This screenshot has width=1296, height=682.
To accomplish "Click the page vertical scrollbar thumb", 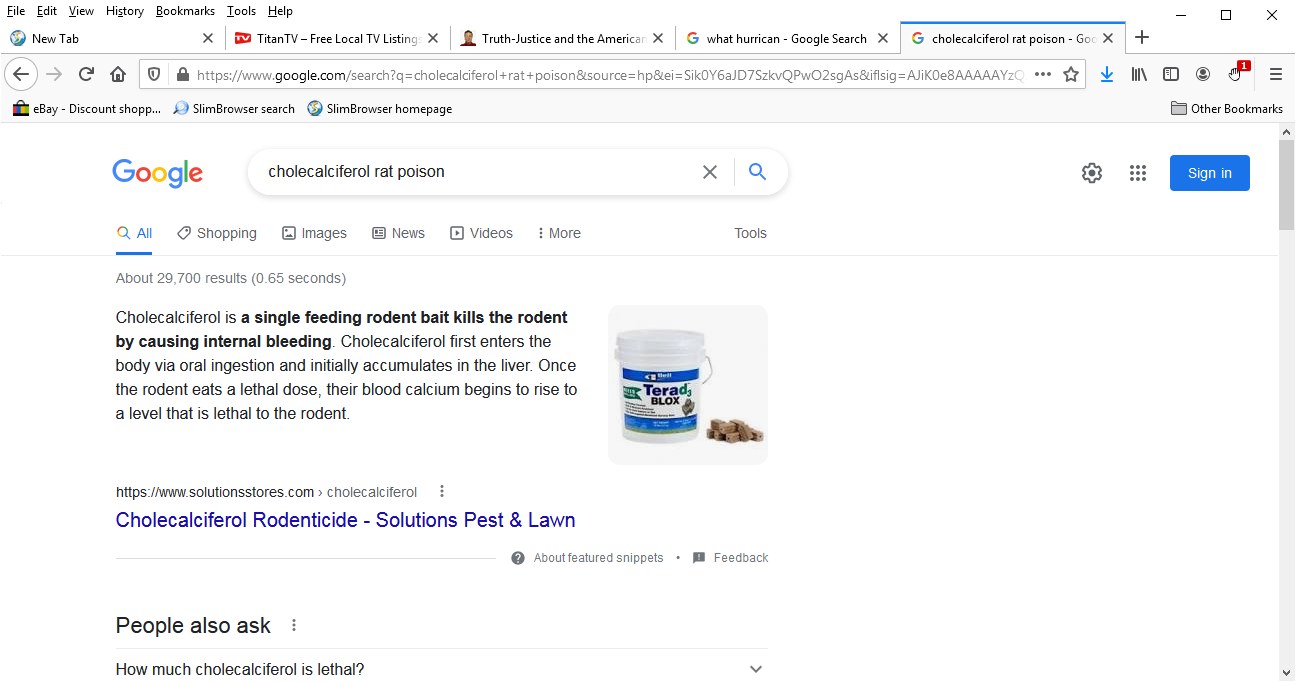I will click(x=1286, y=185).
